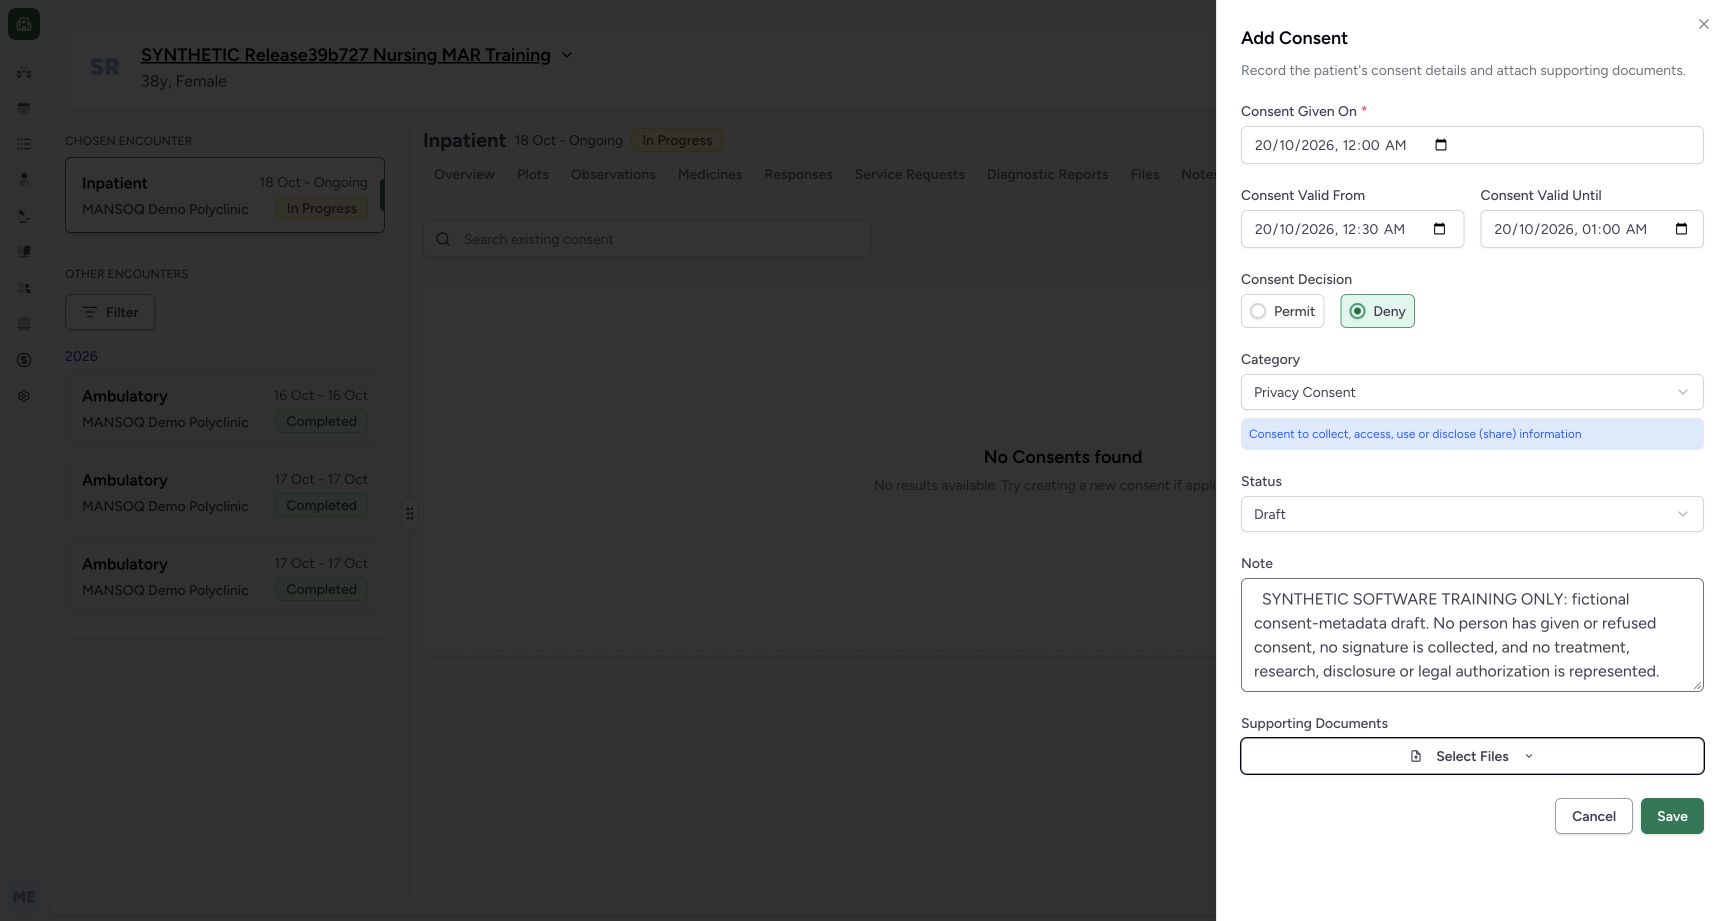The height and width of the screenshot is (921, 1728).
Task: Open calendar picker for Consent Valid From
Action: [x=1439, y=229]
